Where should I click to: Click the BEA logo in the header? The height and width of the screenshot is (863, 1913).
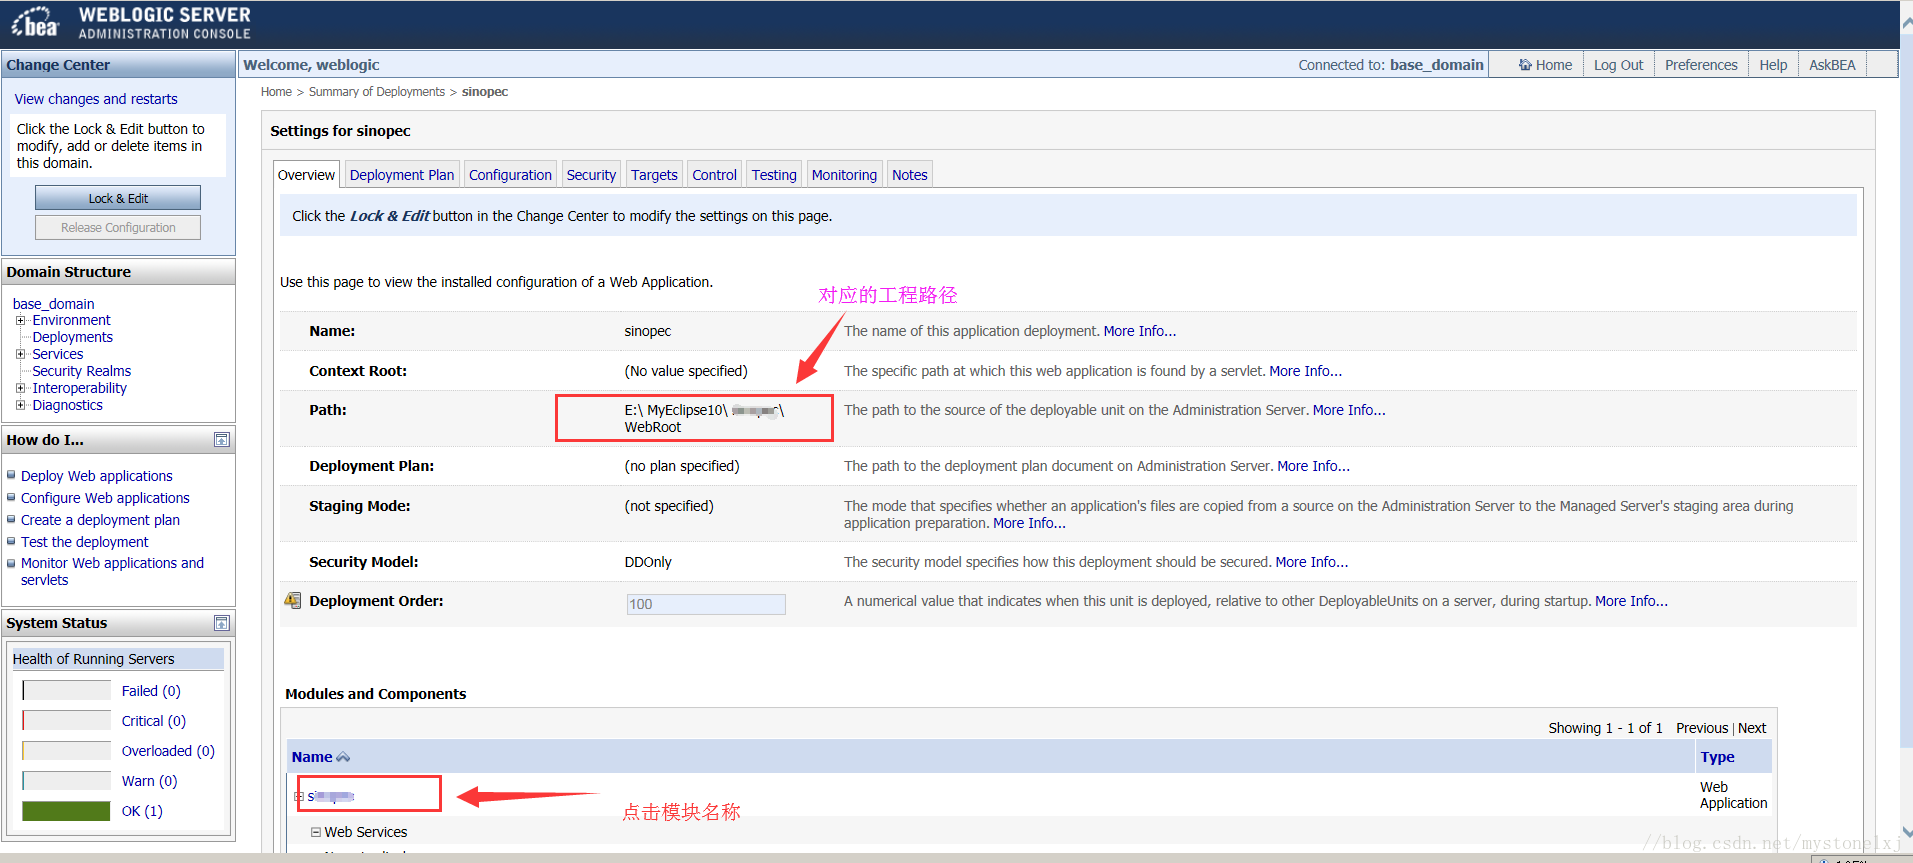click(36, 22)
